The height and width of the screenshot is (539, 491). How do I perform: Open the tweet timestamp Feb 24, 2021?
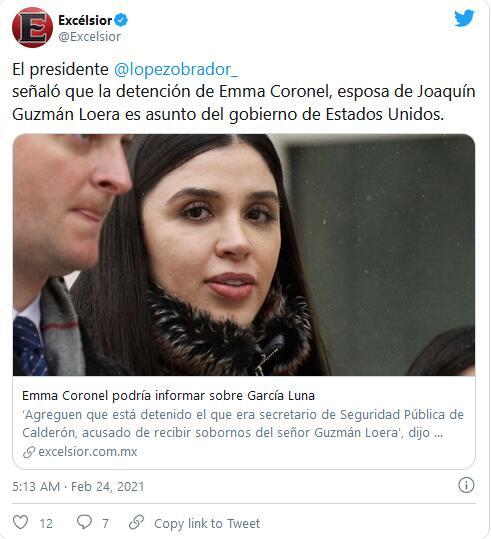click(78, 486)
